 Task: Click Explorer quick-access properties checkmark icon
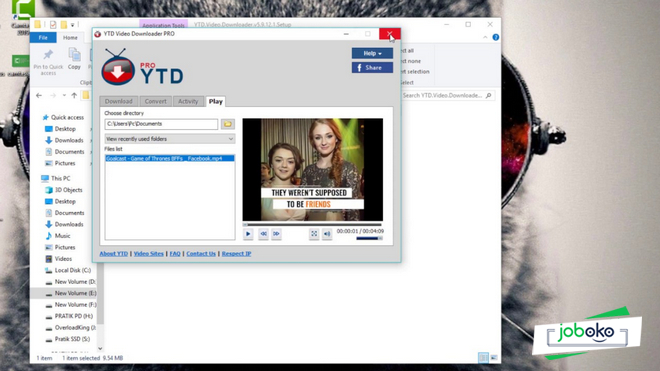tap(53, 24)
